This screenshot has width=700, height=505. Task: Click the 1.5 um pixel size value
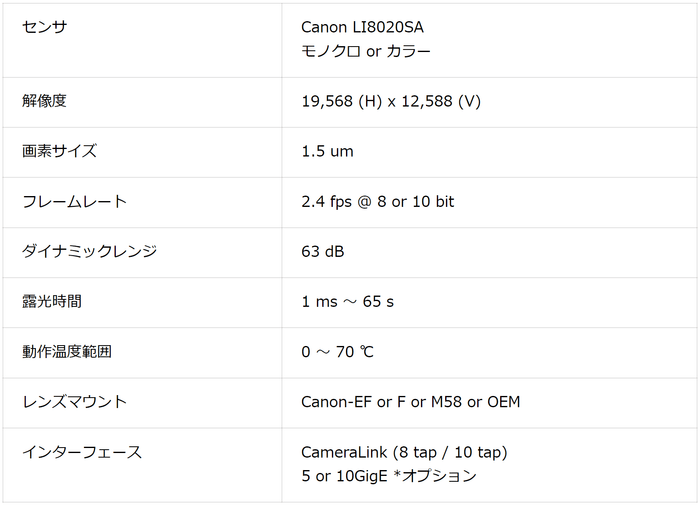[327, 151]
